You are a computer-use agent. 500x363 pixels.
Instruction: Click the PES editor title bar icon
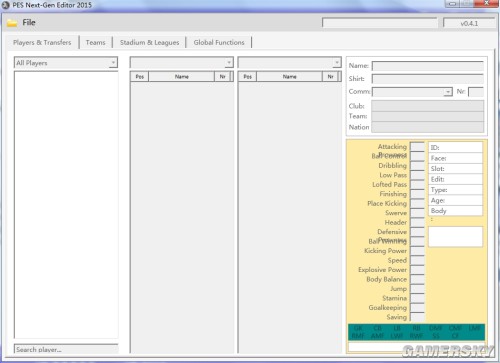pos(6,5)
